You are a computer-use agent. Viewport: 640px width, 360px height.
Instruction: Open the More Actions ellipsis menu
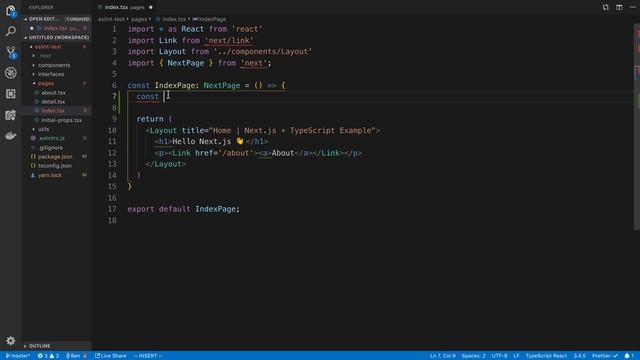point(633,7)
